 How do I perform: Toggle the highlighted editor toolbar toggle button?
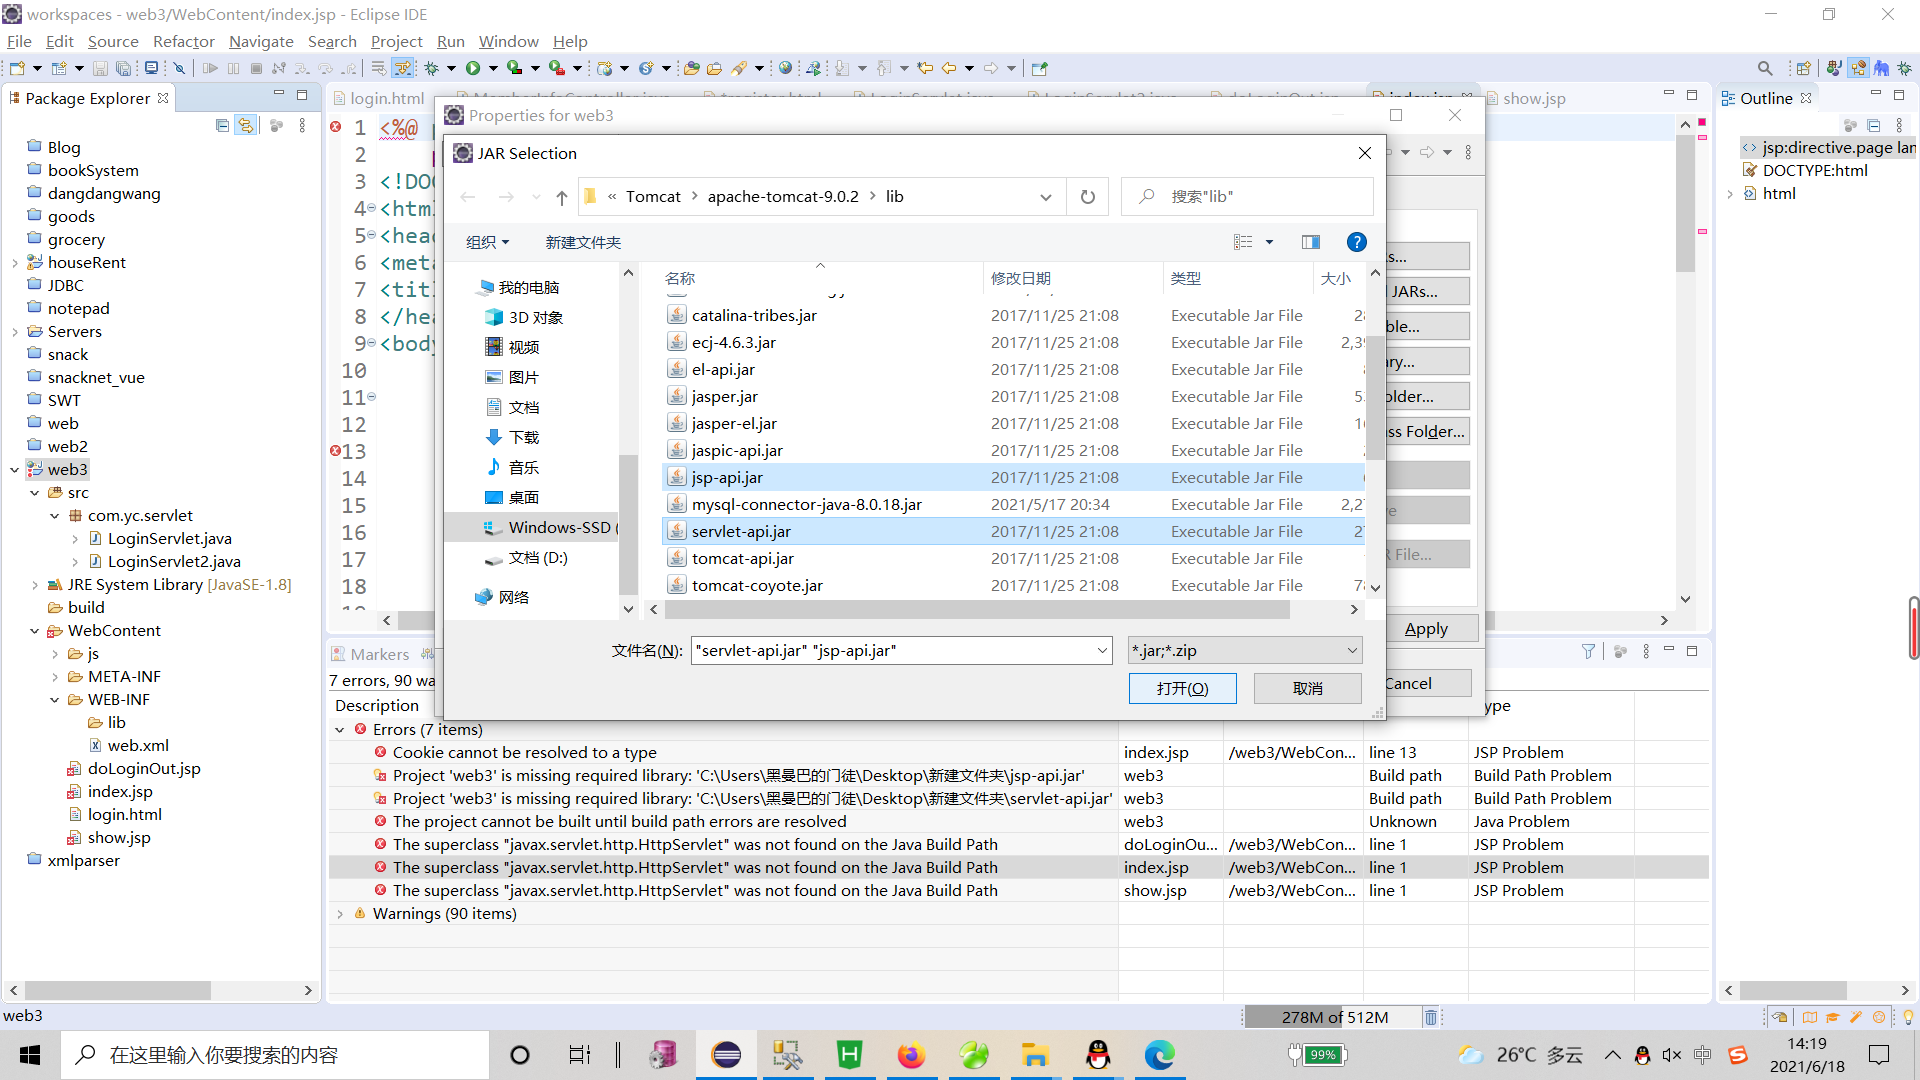[x=403, y=68]
